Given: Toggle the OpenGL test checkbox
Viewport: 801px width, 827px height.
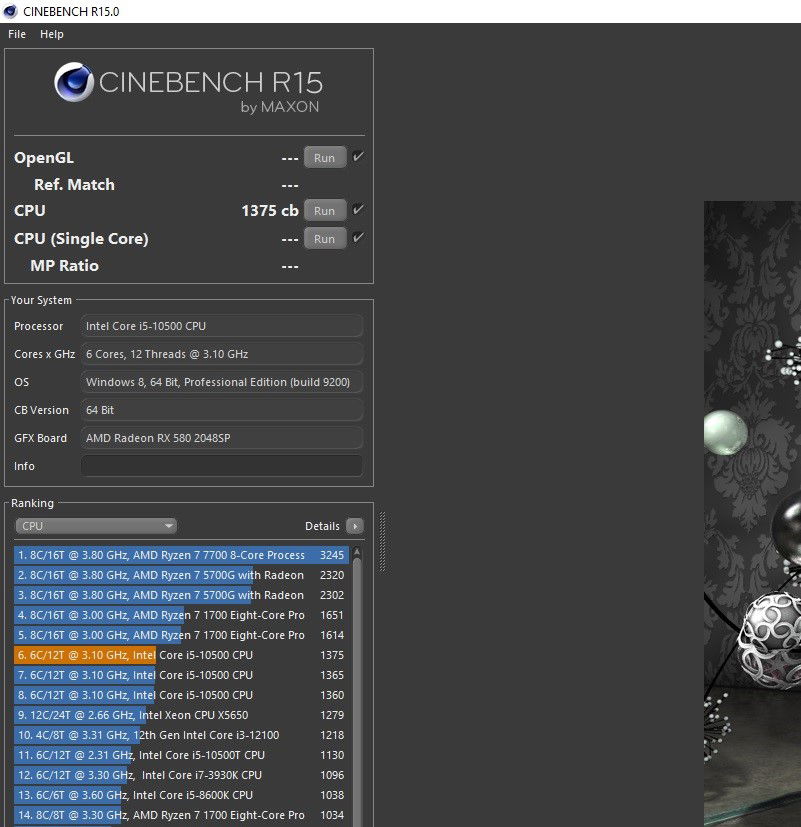Looking at the screenshot, I should point(358,157).
